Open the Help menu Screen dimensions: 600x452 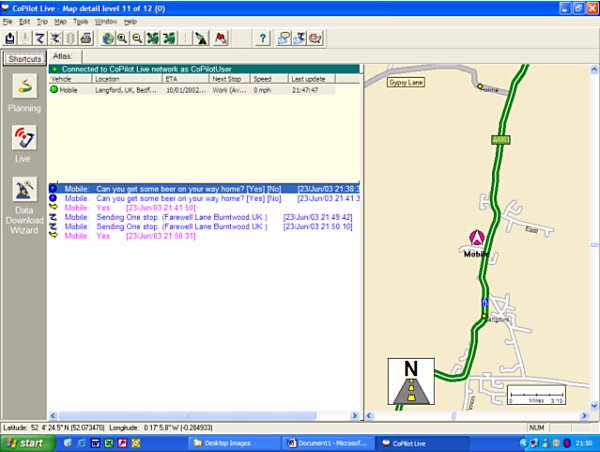[x=130, y=21]
